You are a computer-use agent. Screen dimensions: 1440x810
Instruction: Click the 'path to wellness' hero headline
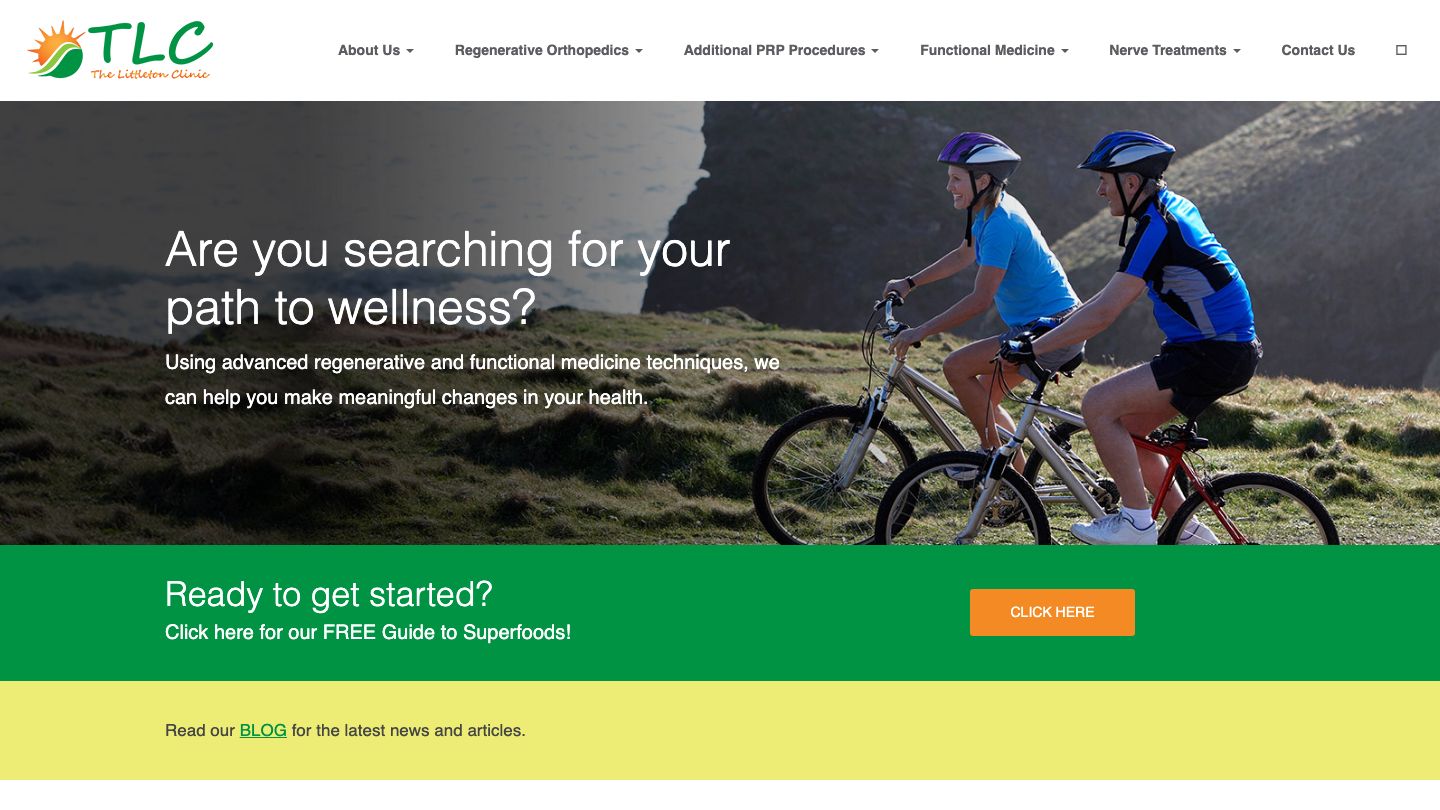pyautogui.click(x=447, y=278)
